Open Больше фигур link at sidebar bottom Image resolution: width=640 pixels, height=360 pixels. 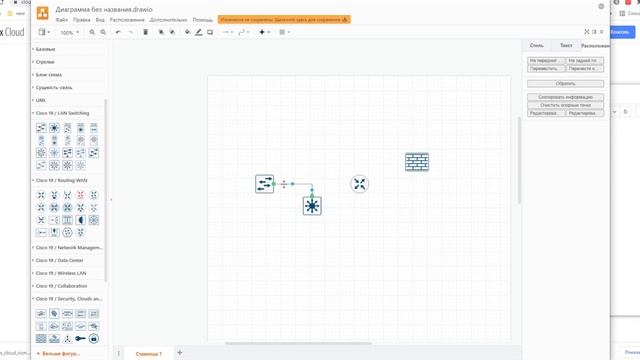point(58,353)
